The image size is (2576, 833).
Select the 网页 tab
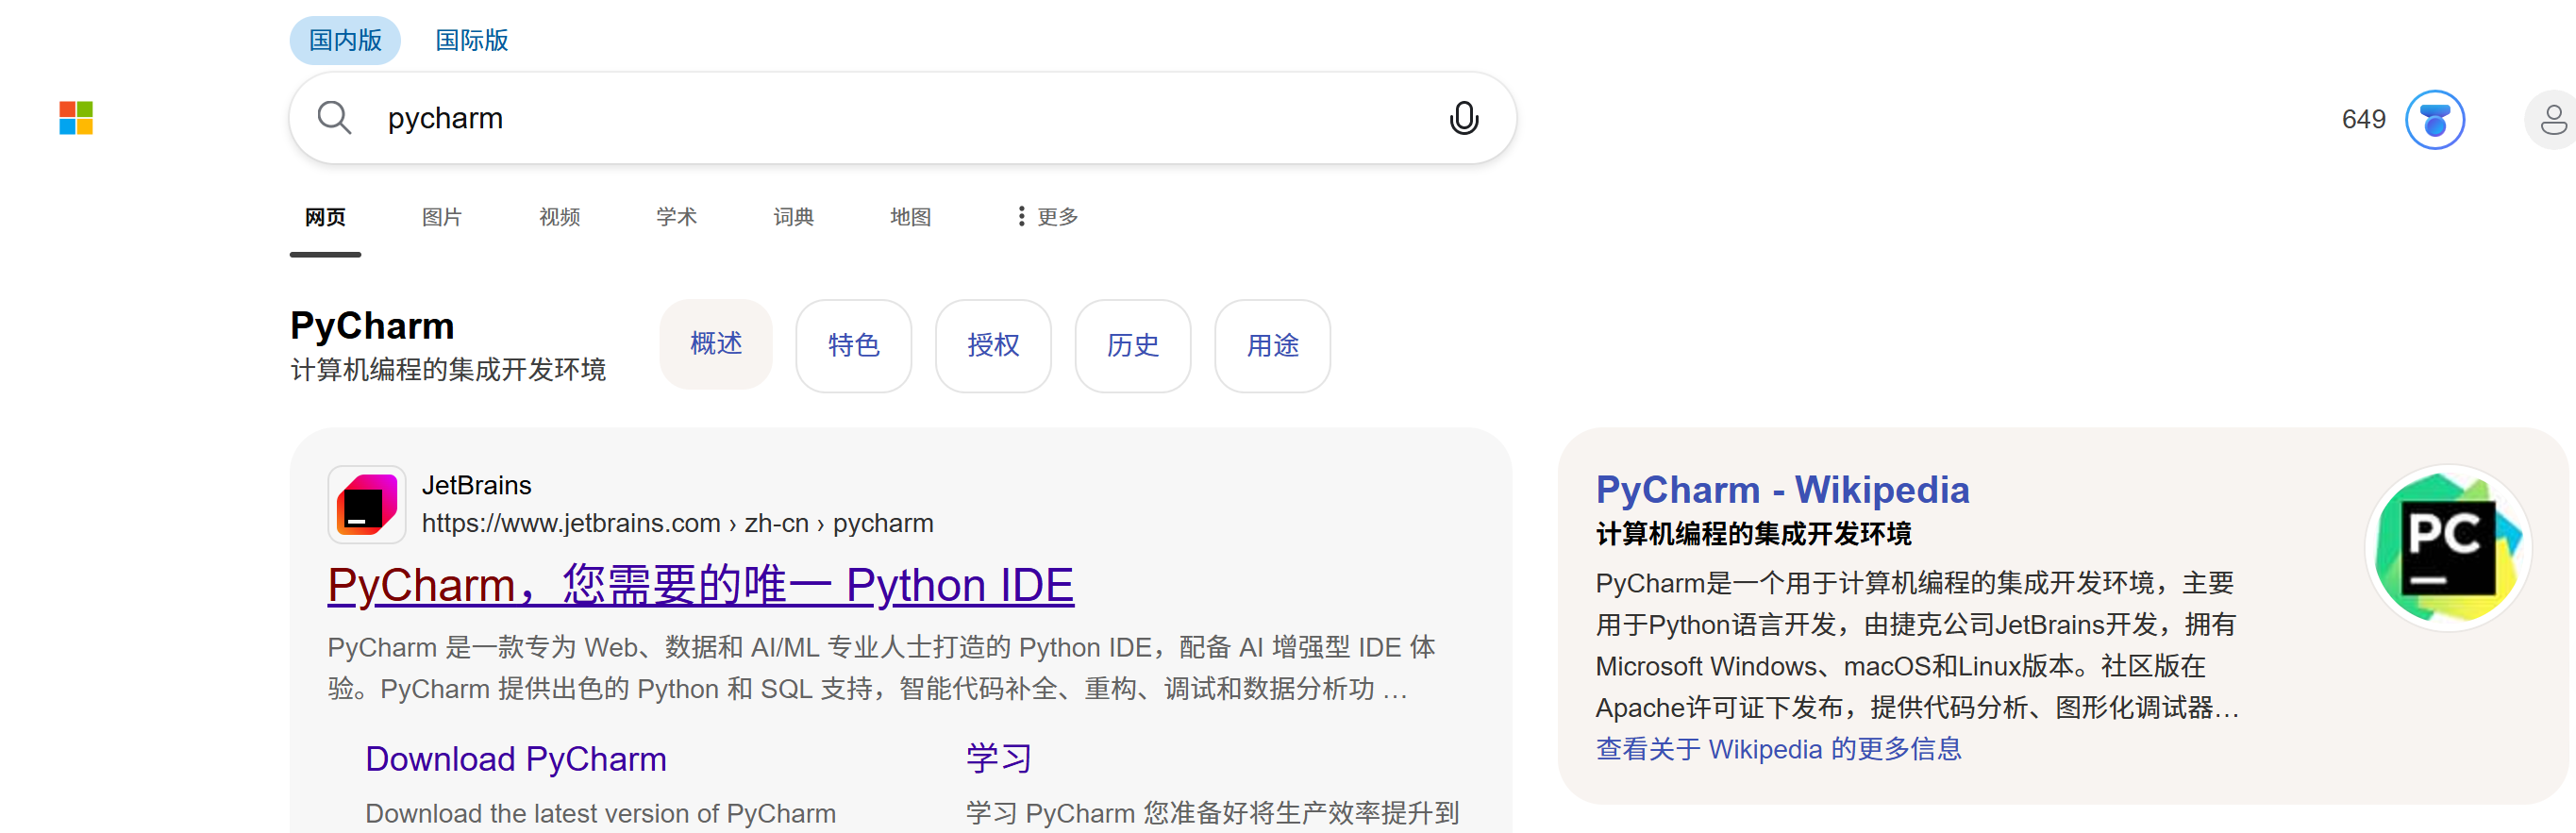tap(325, 217)
